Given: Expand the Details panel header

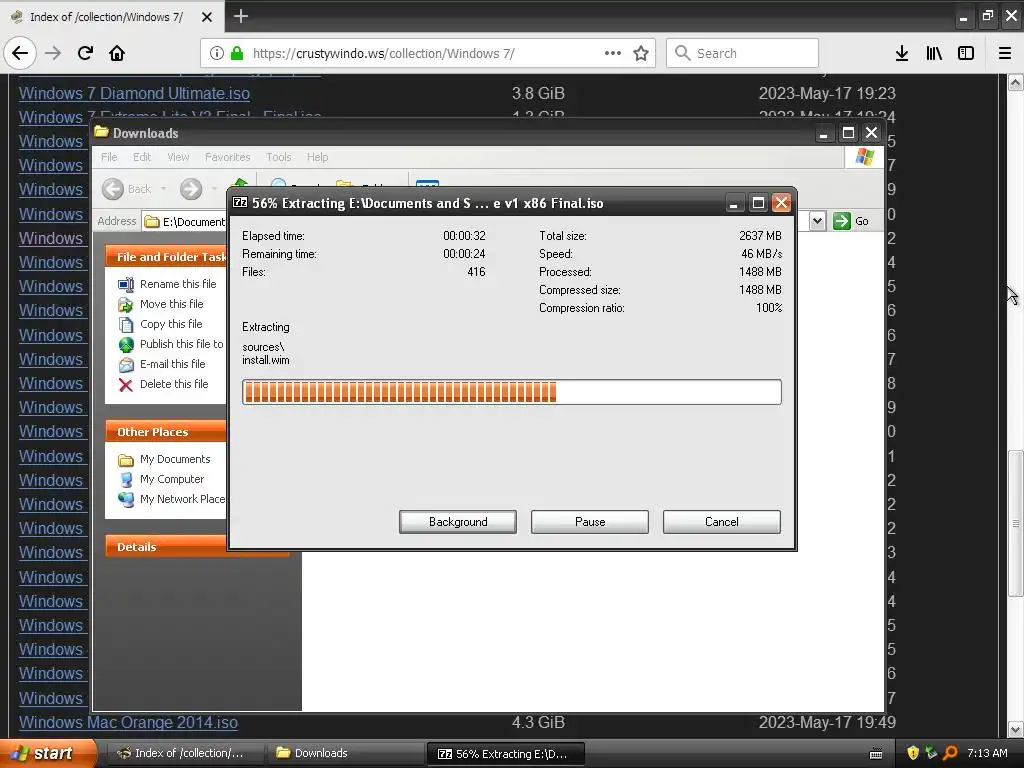Looking at the screenshot, I should coord(196,547).
